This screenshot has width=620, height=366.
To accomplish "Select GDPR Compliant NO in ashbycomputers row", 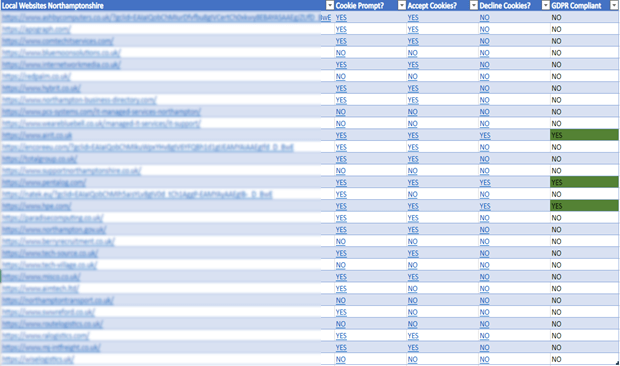I will (x=556, y=17).
